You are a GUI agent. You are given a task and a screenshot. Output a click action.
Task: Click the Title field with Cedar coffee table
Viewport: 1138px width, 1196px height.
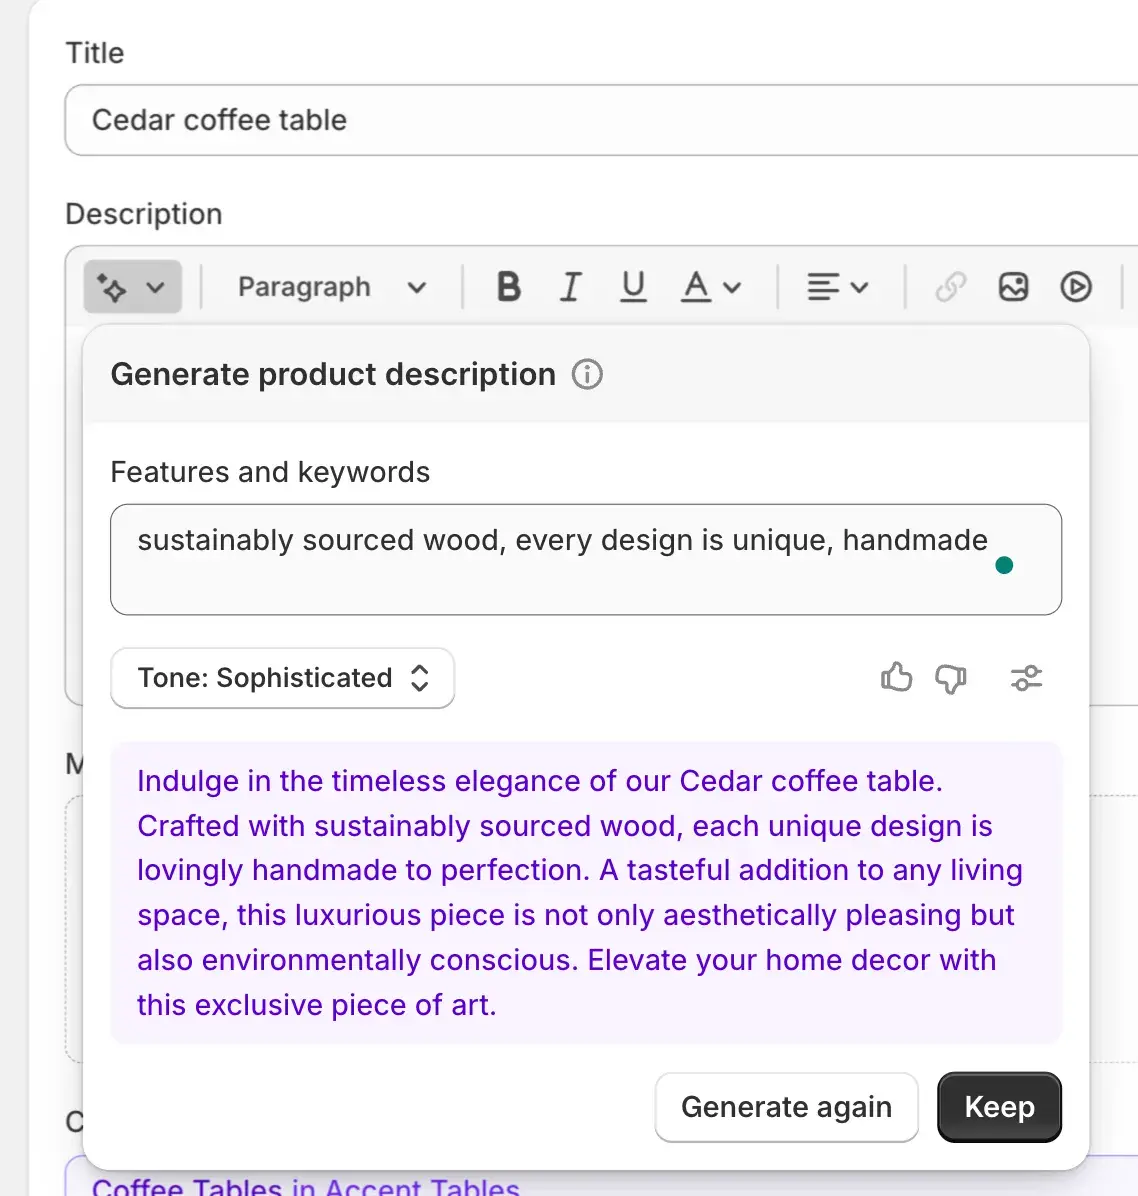point(600,120)
